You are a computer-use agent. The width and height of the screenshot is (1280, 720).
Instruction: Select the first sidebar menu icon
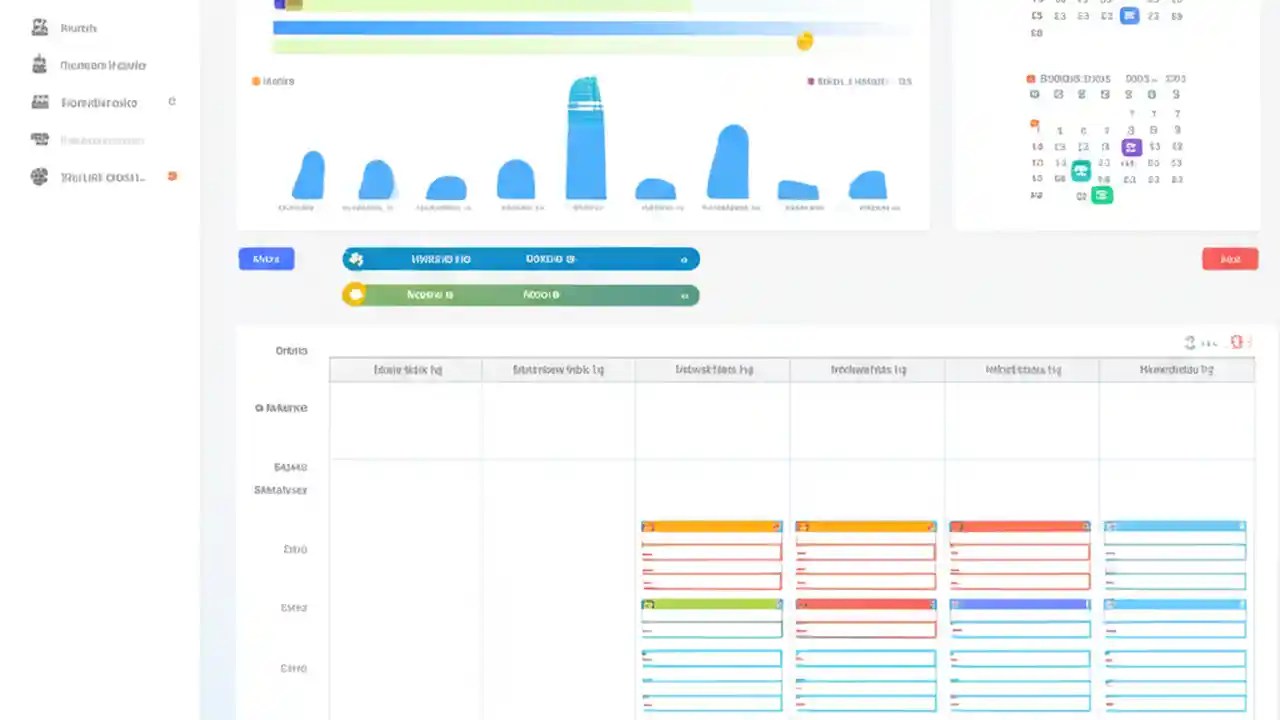(x=40, y=27)
